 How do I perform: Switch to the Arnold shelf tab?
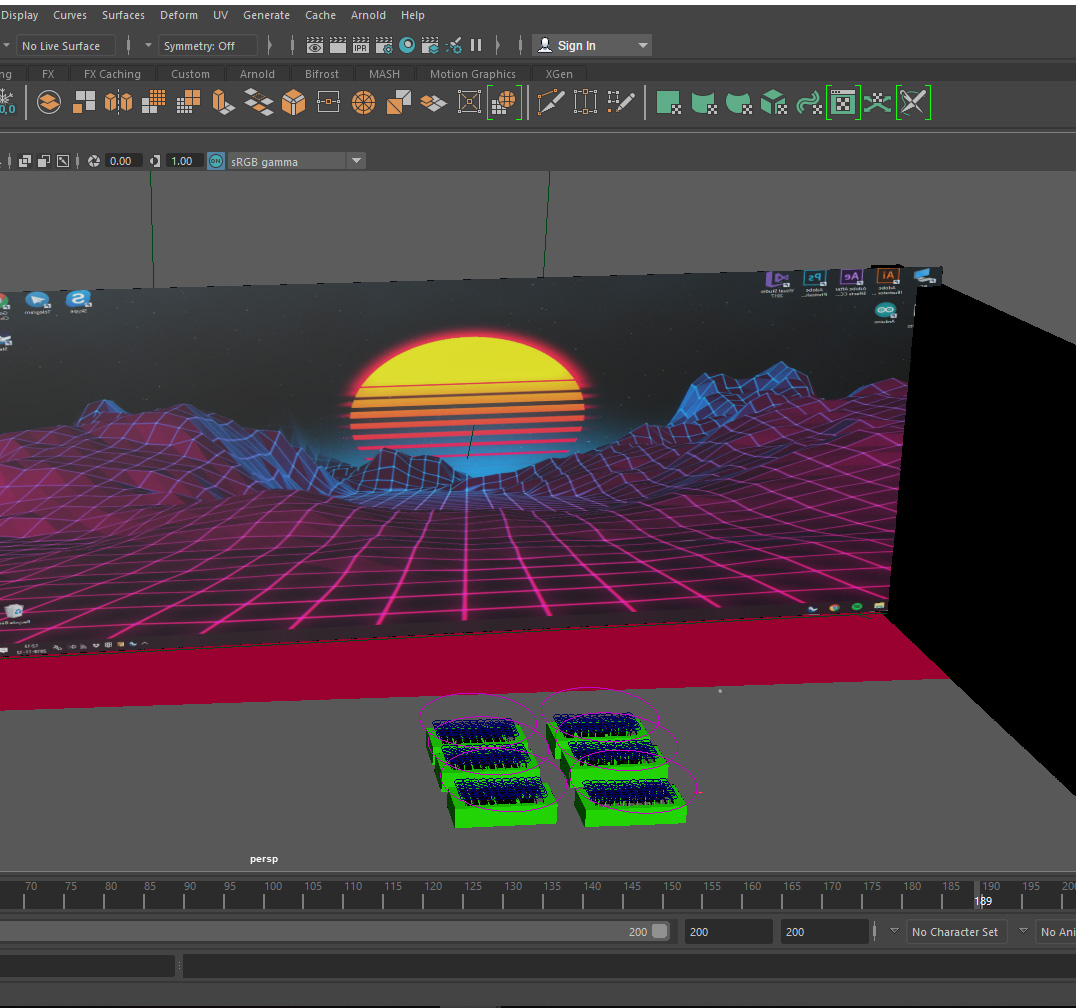point(257,74)
